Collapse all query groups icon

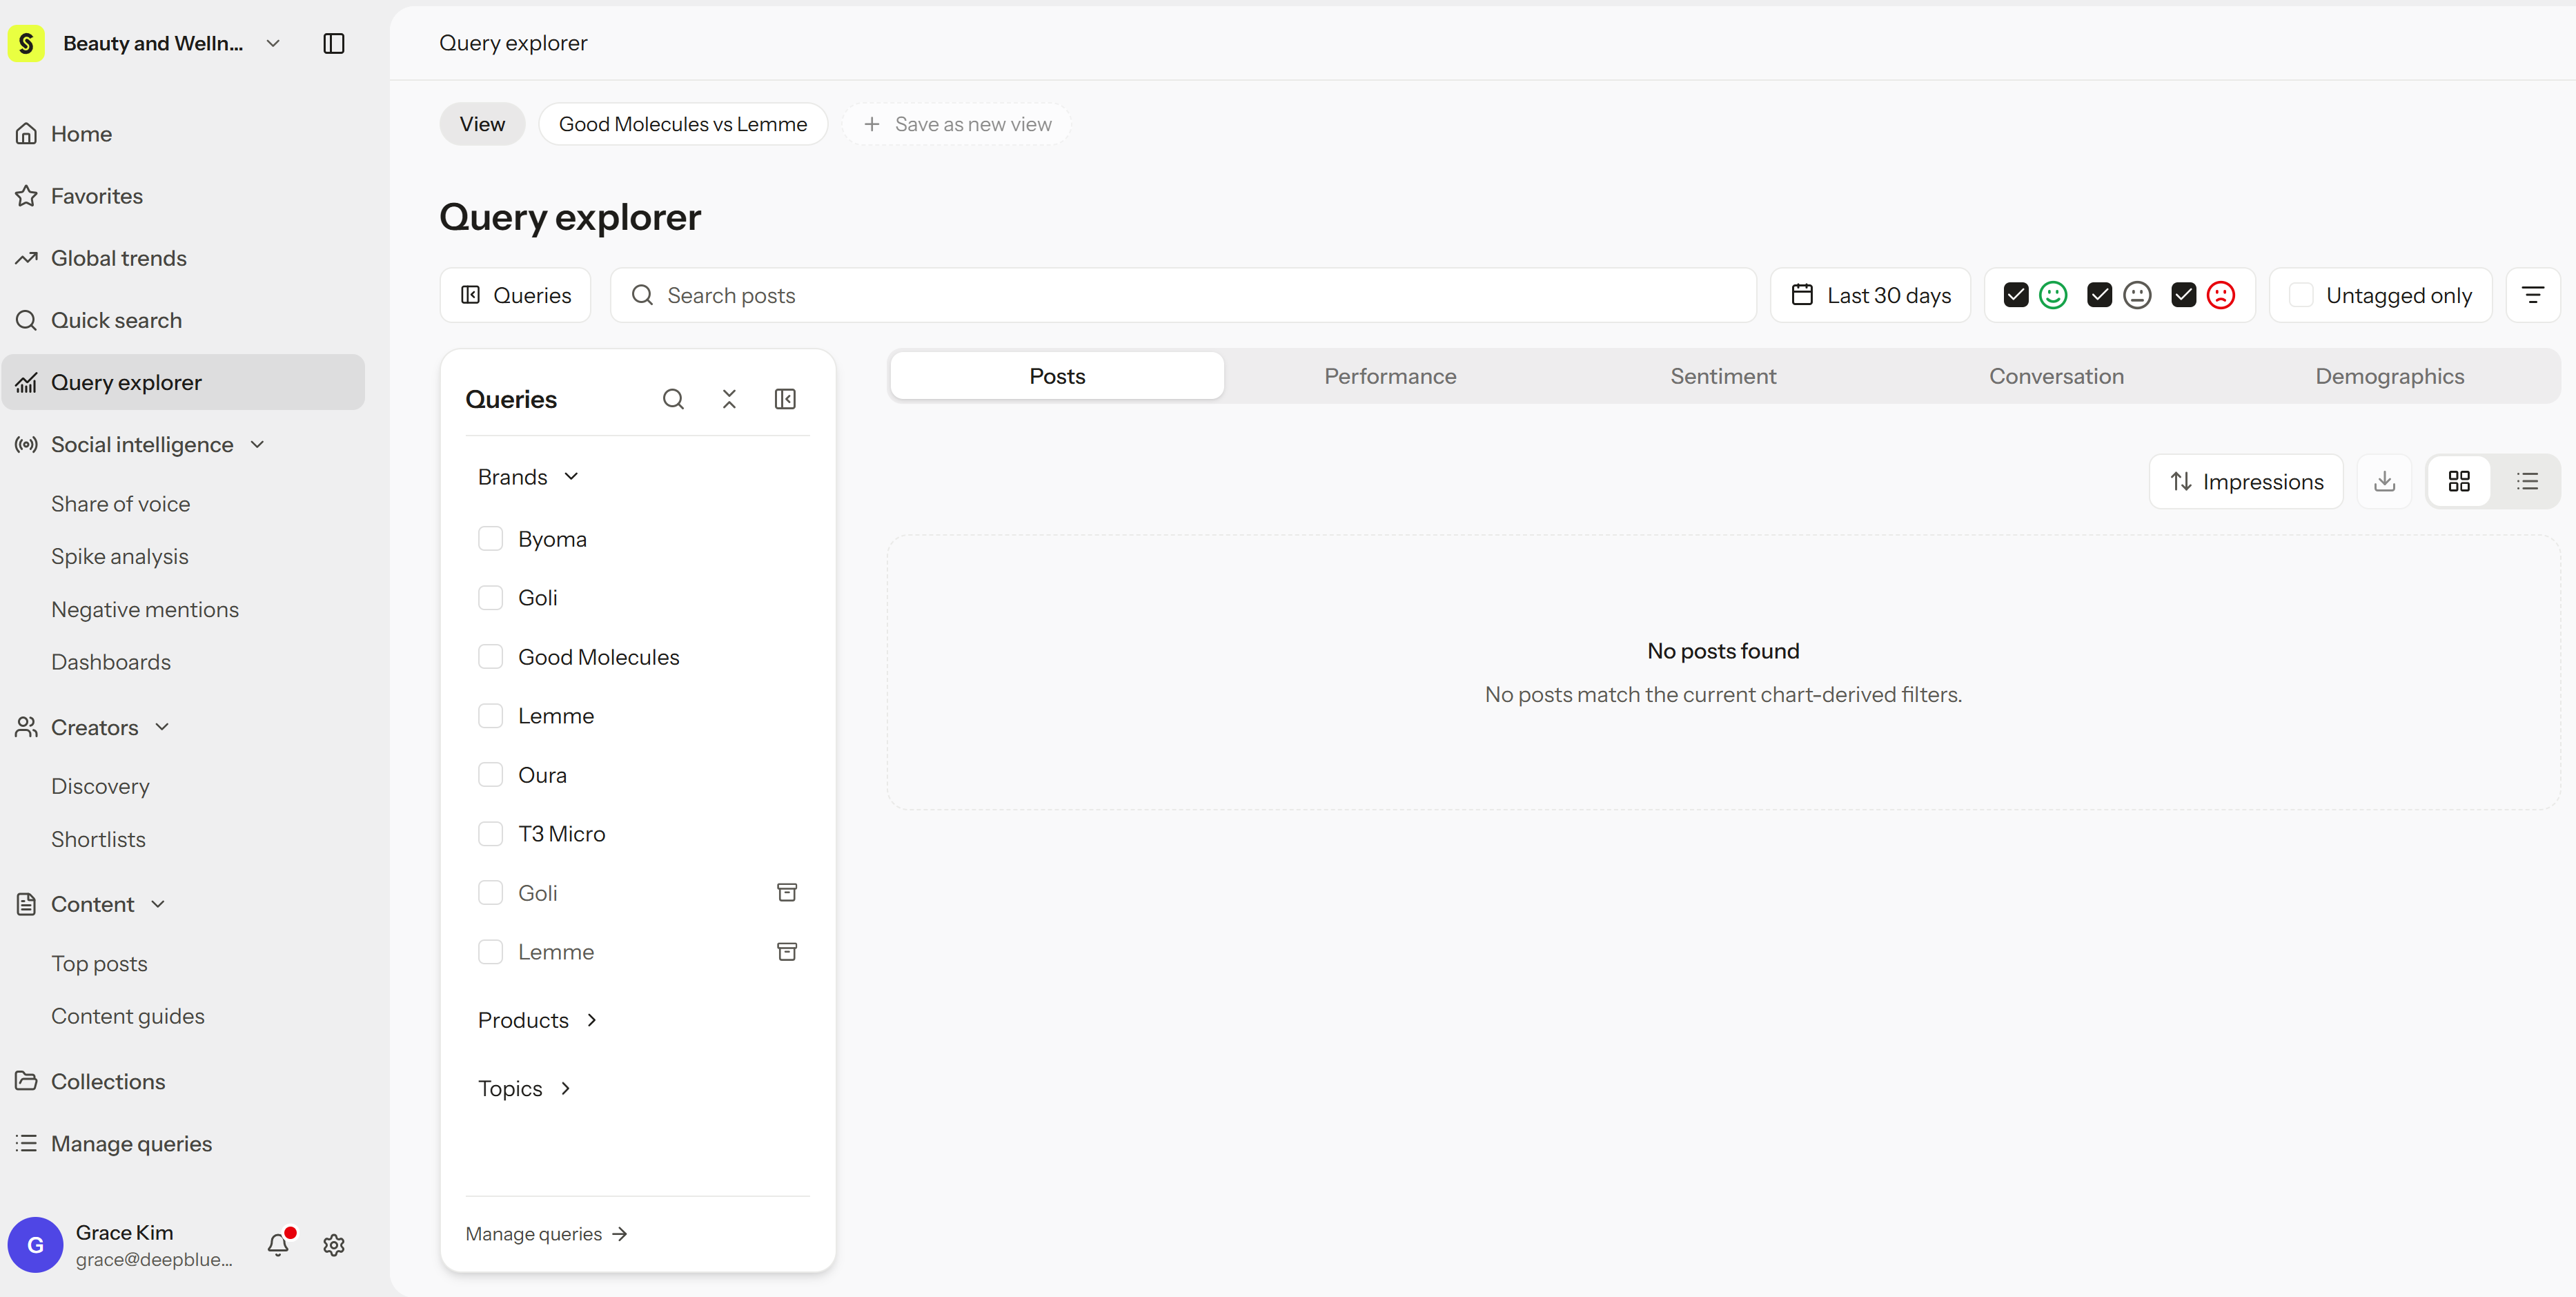click(729, 399)
